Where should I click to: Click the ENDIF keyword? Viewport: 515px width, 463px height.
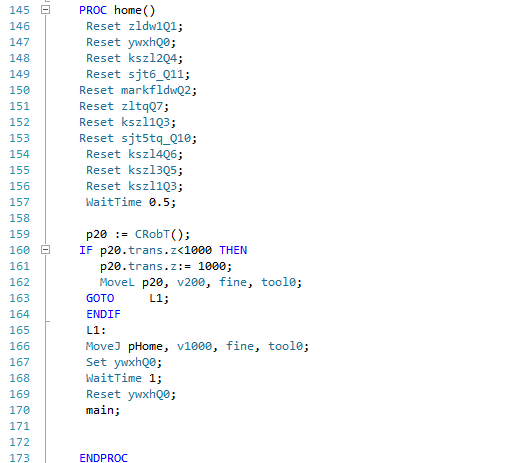click(103, 314)
